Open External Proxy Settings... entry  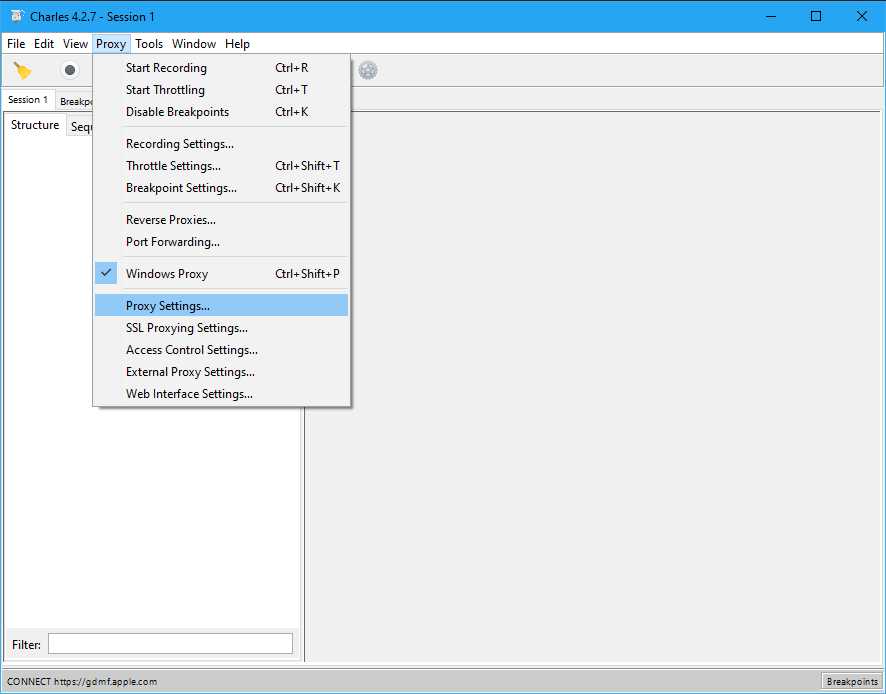point(222,372)
